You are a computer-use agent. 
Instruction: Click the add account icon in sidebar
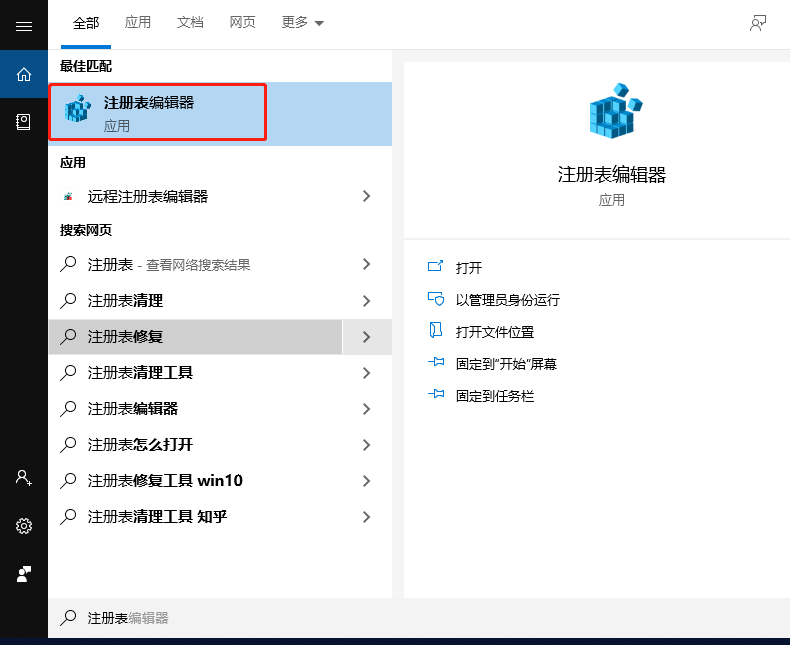point(24,477)
